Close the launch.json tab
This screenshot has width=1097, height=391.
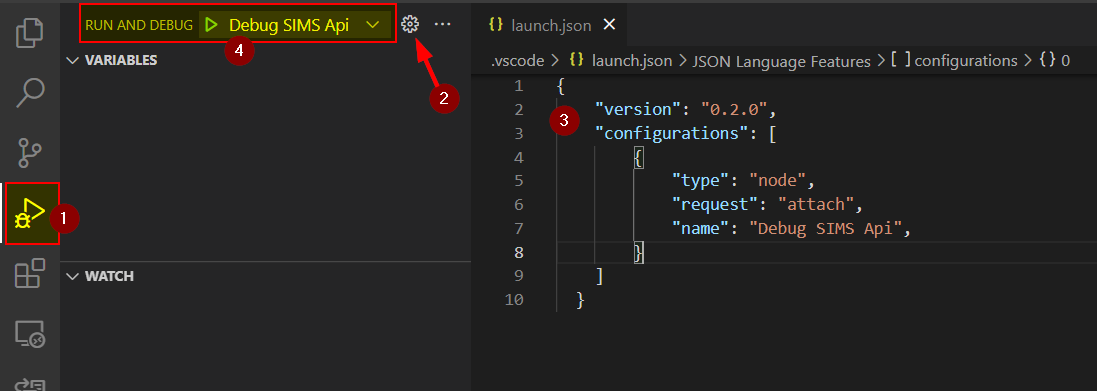tap(609, 25)
